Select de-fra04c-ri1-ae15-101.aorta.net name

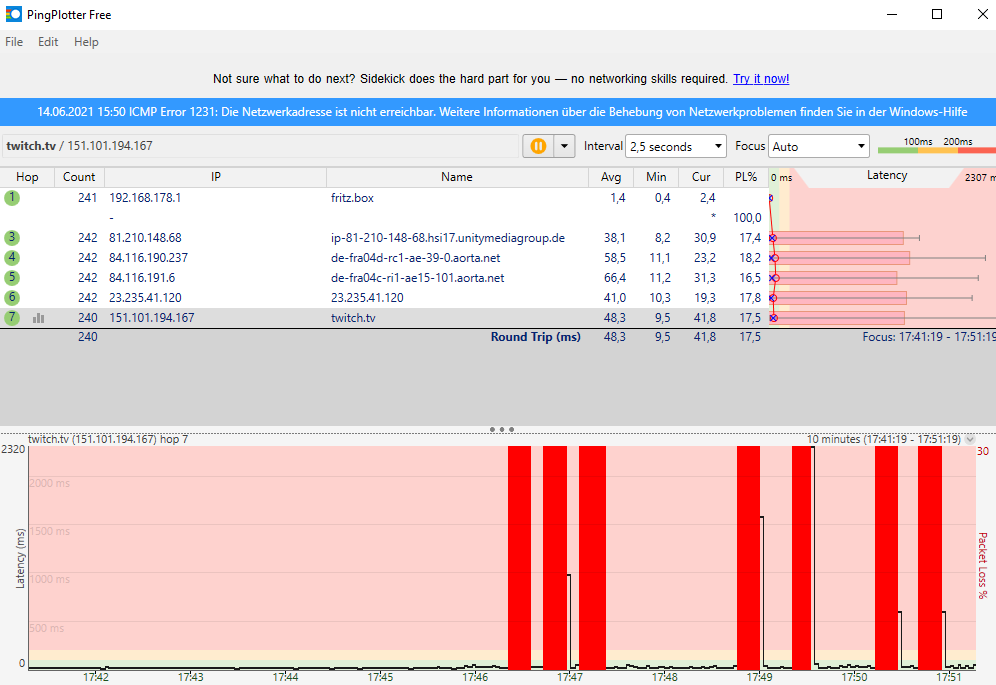417,278
